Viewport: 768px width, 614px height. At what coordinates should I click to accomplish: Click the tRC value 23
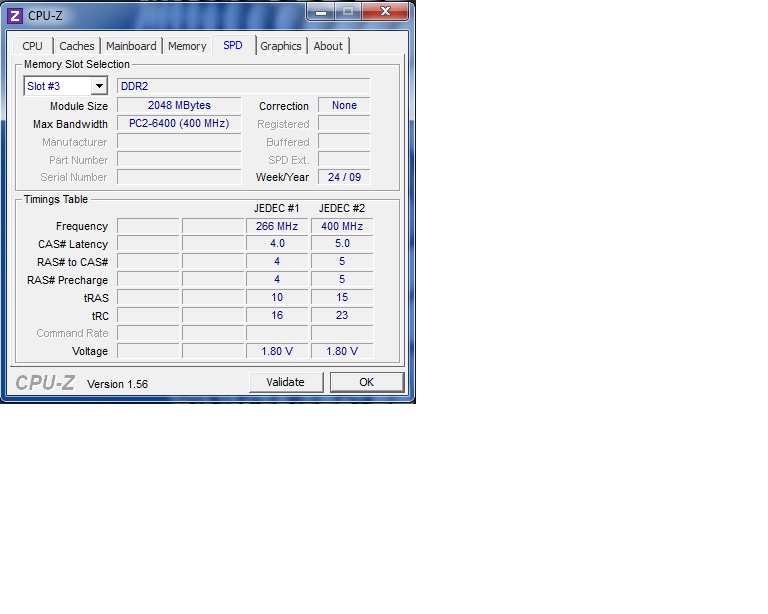click(342, 315)
